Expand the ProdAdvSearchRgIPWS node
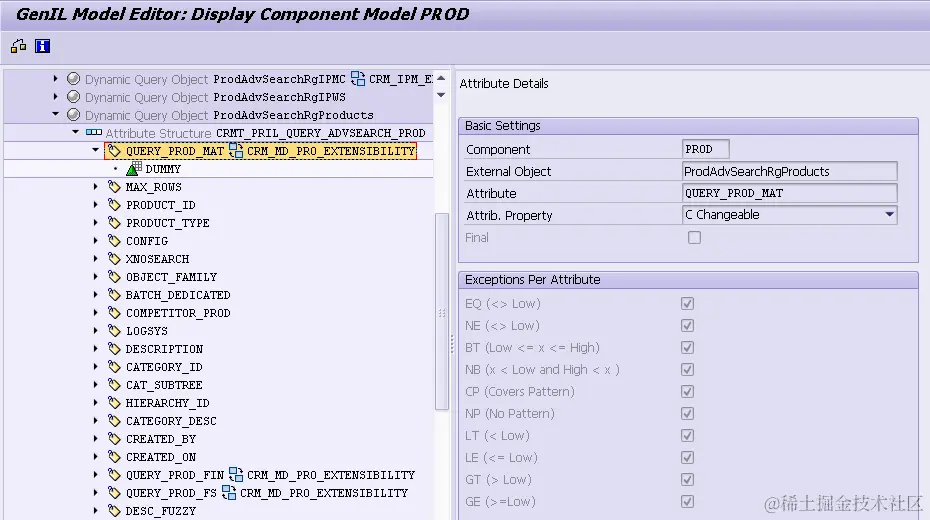The image size is (930, 520). click(x=56, y=96)
